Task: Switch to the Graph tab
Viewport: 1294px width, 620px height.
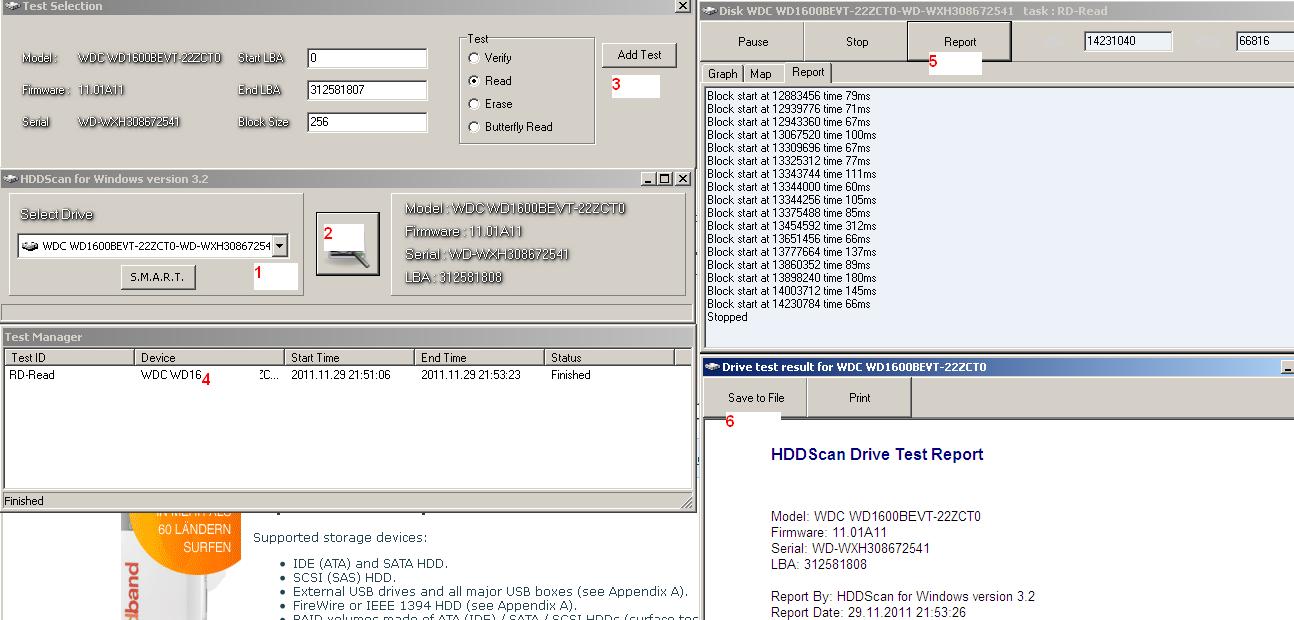Action: (x=722, y=74)
